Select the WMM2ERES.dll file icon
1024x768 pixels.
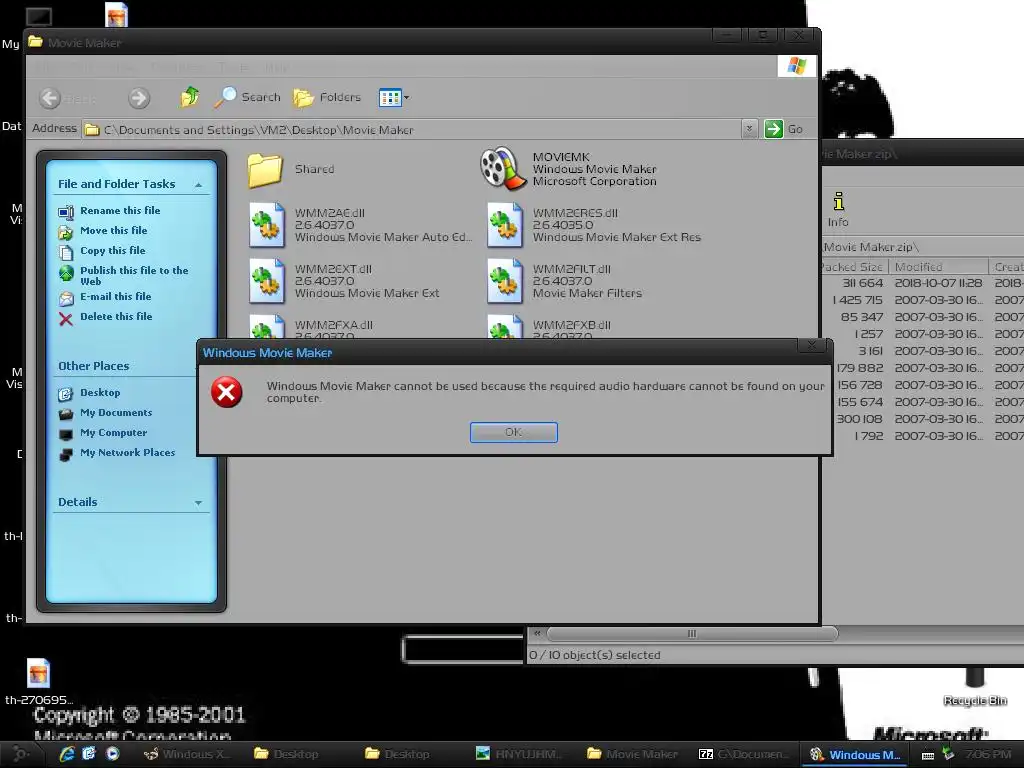point(504,225)
